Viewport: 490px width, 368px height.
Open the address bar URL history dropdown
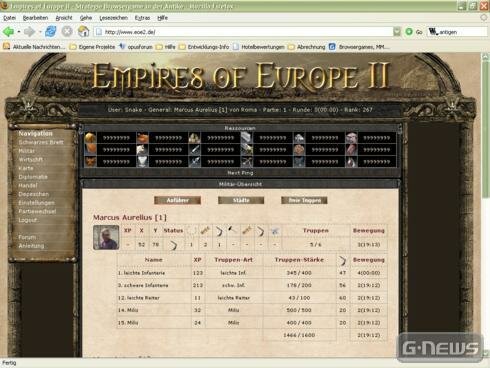click(x=397, y=32)
